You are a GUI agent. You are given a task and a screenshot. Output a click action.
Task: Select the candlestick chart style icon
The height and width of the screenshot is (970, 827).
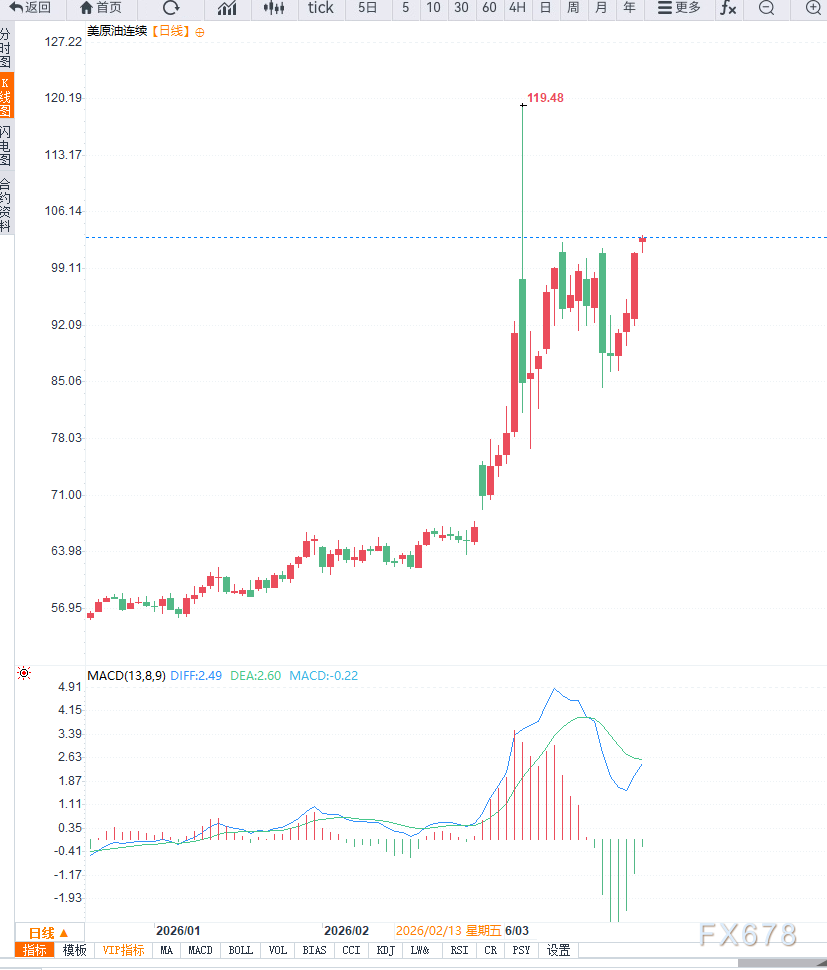pos(273,8)
